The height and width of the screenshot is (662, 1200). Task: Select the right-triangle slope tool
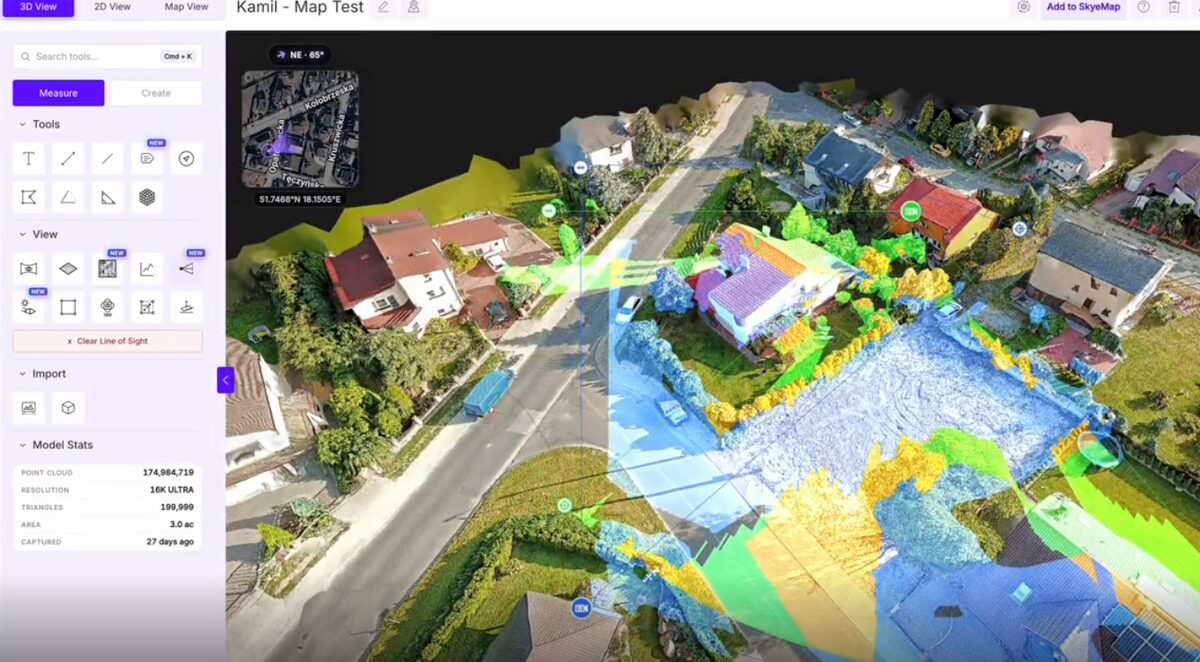pyautogui.click(x=107, y=197)
